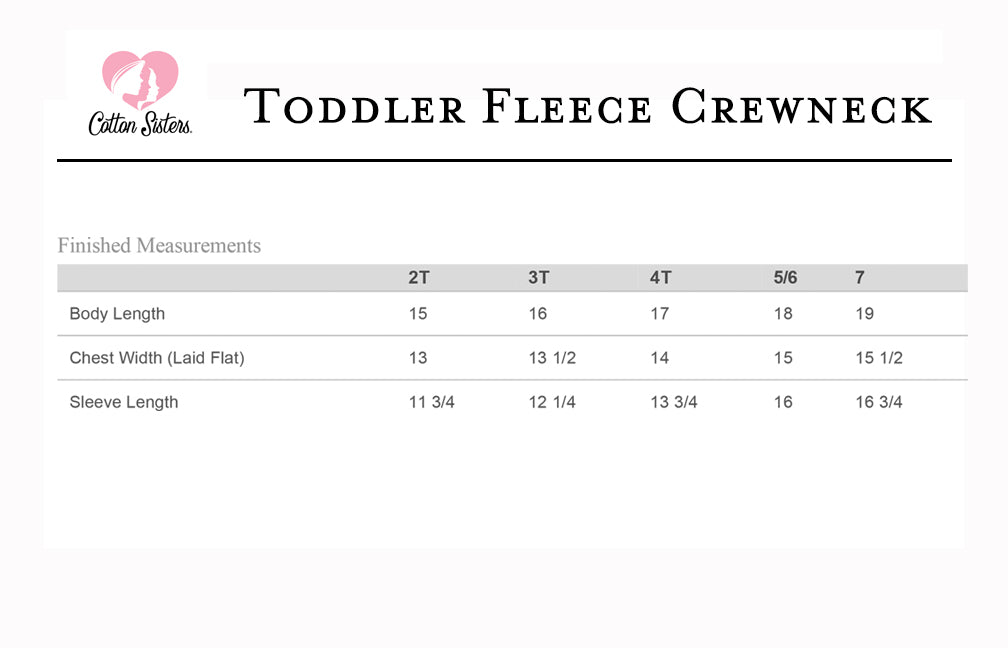Screen dimensions: 1008x648
Task: Click the Sleeve Length row label
Action: tap(124, 402)
